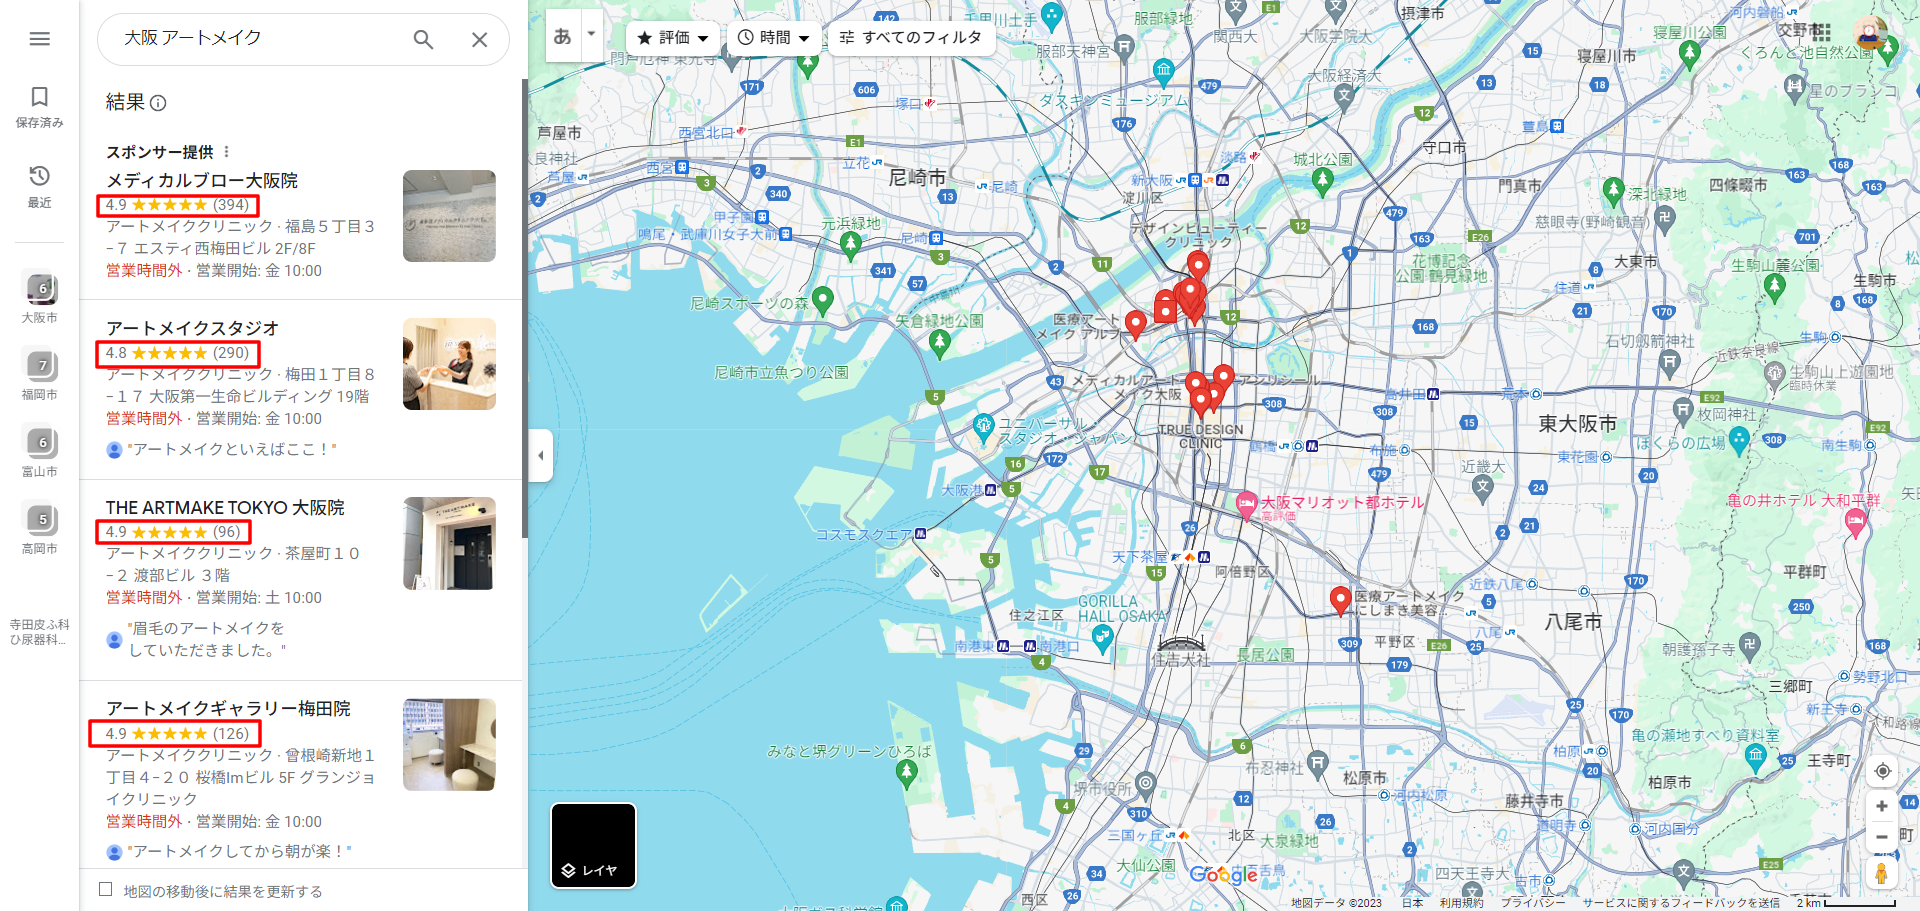Open the アートメイクギャラリー梅田院 listing

pos(229,708)
